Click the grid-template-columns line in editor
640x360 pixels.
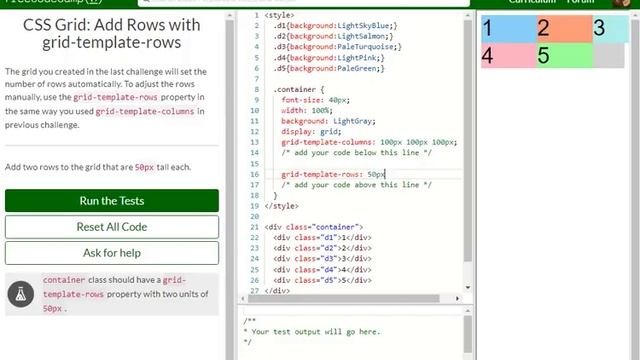pos(369,142)
